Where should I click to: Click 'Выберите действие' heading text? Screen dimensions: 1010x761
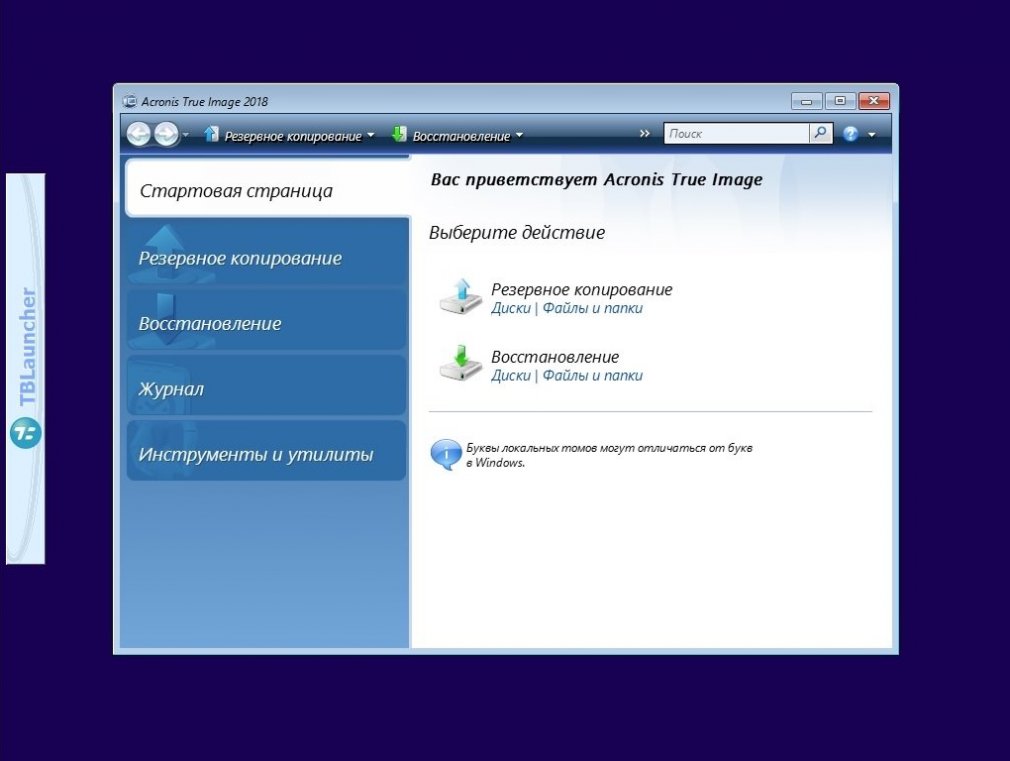tap(517, 233)
